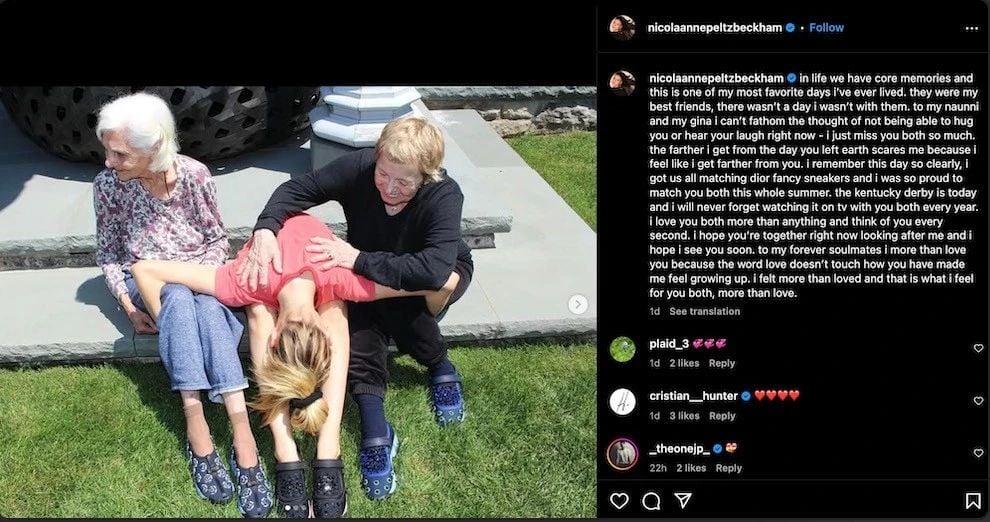
Task: Open the comment bubble icon
Action: [651, 501]
